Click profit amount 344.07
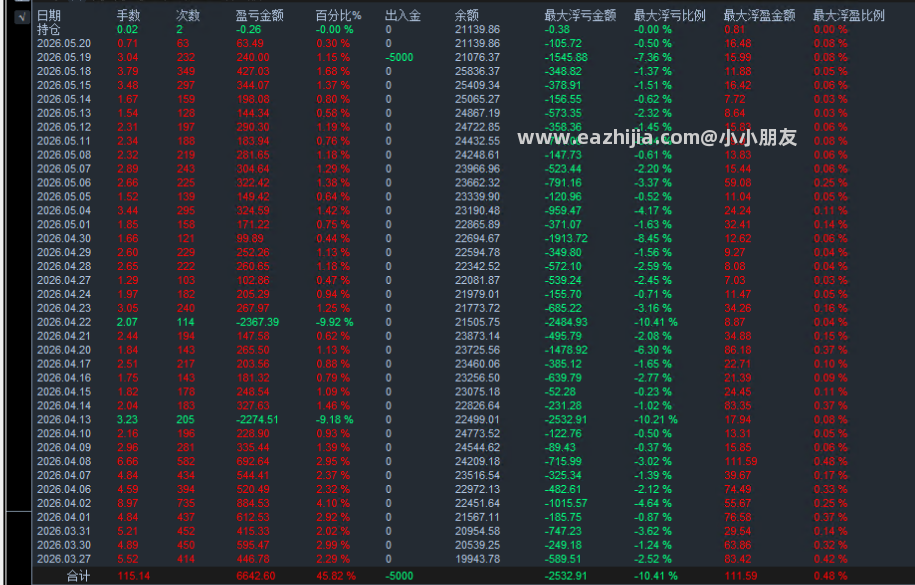The height and width of the screenshot is (585, 915). (253, 85)
